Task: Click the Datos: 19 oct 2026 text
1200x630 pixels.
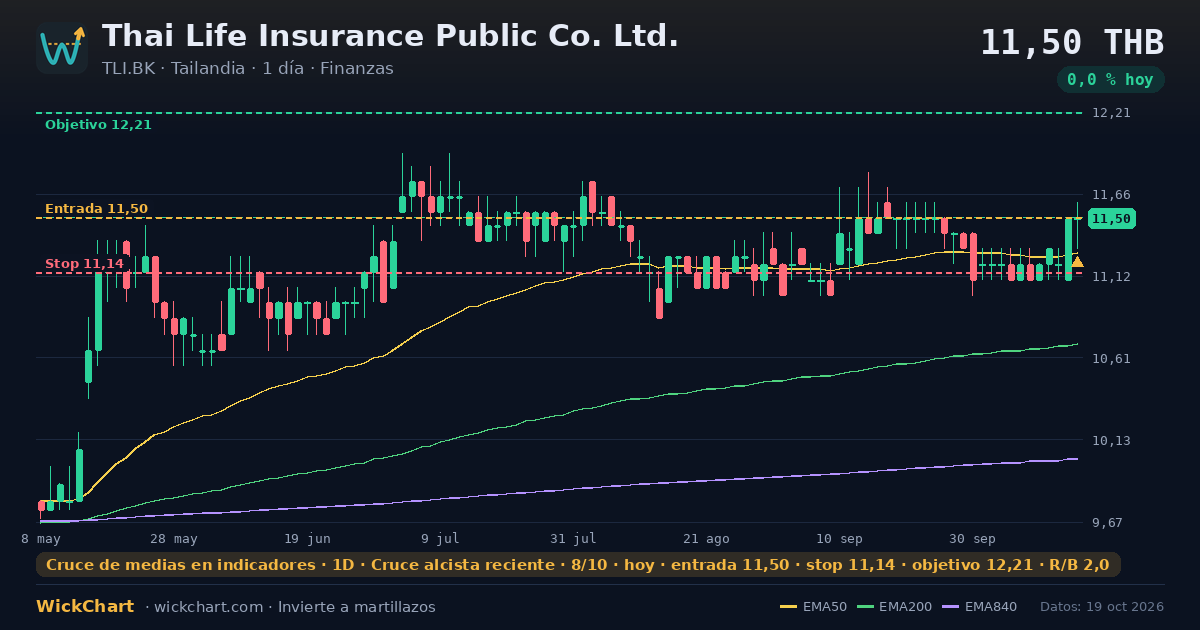Action: 1102,607
